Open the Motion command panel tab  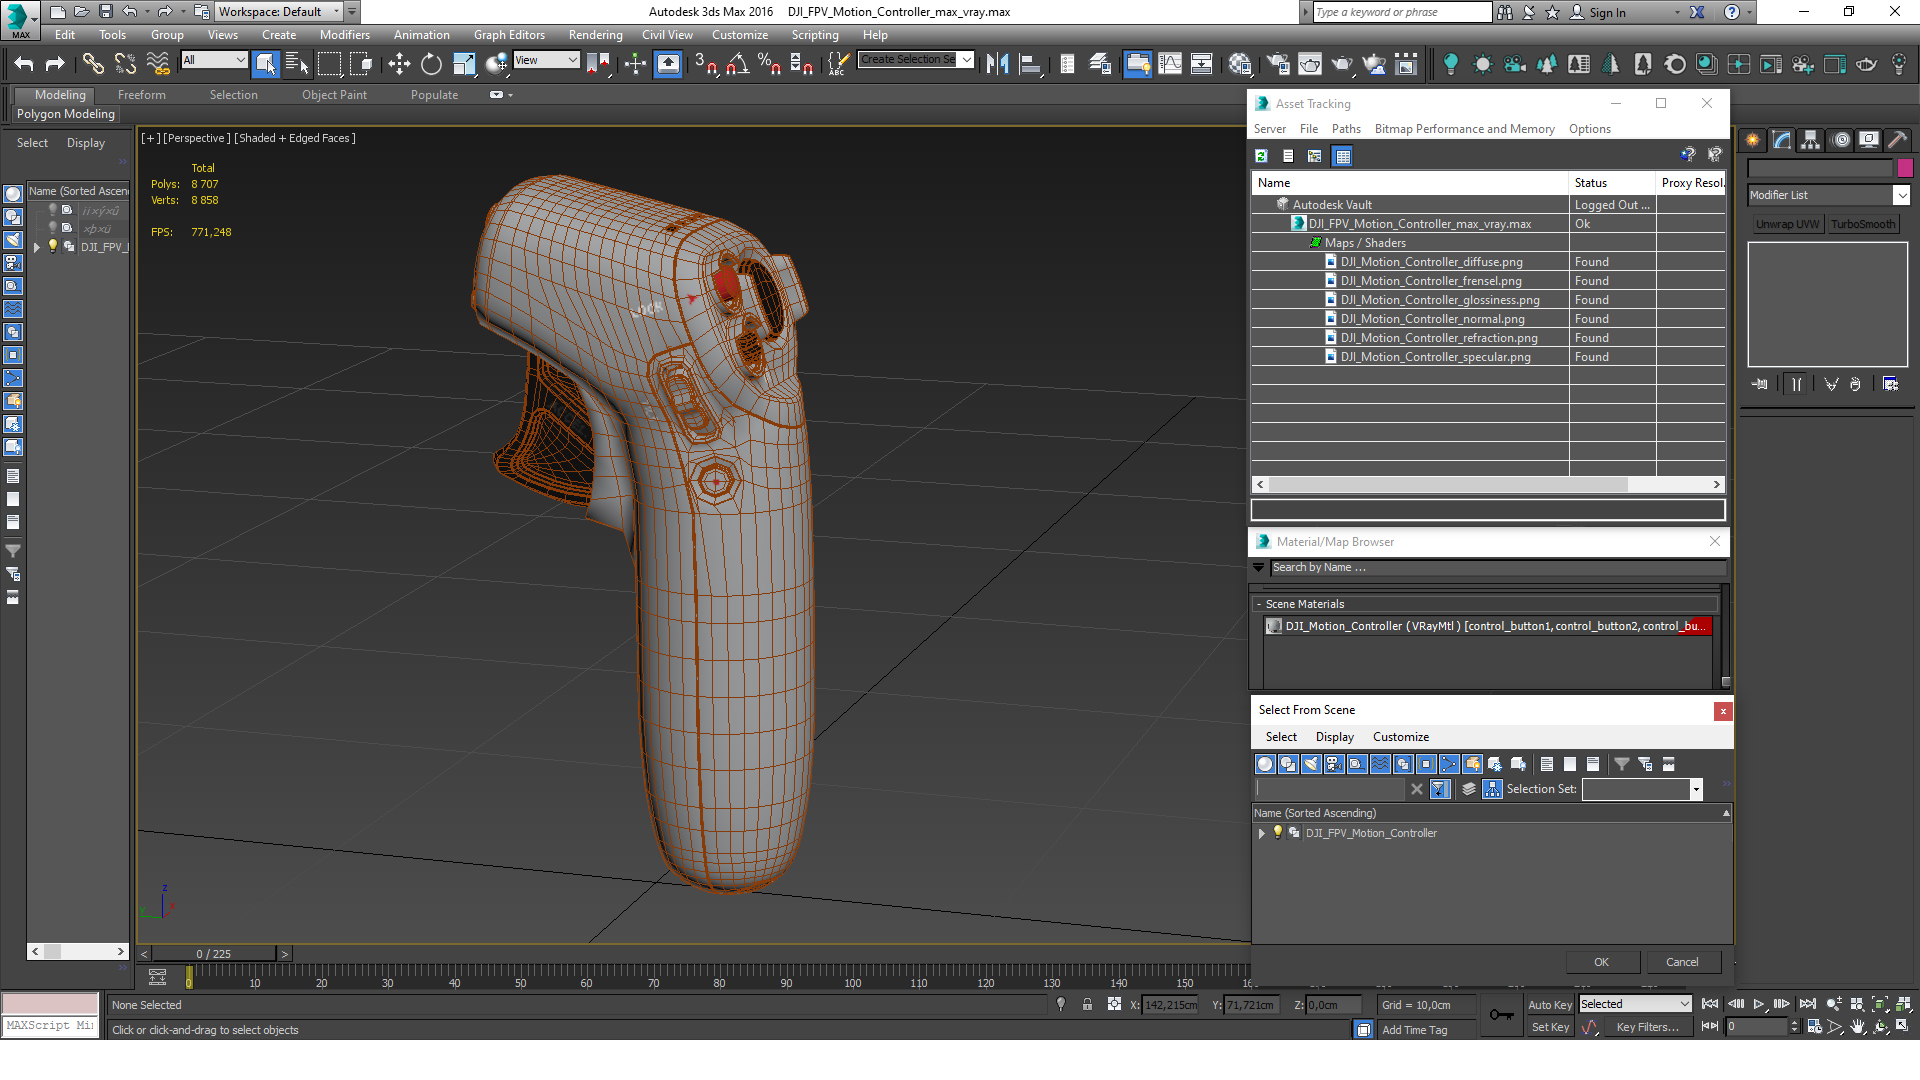tap(1841, 140)
